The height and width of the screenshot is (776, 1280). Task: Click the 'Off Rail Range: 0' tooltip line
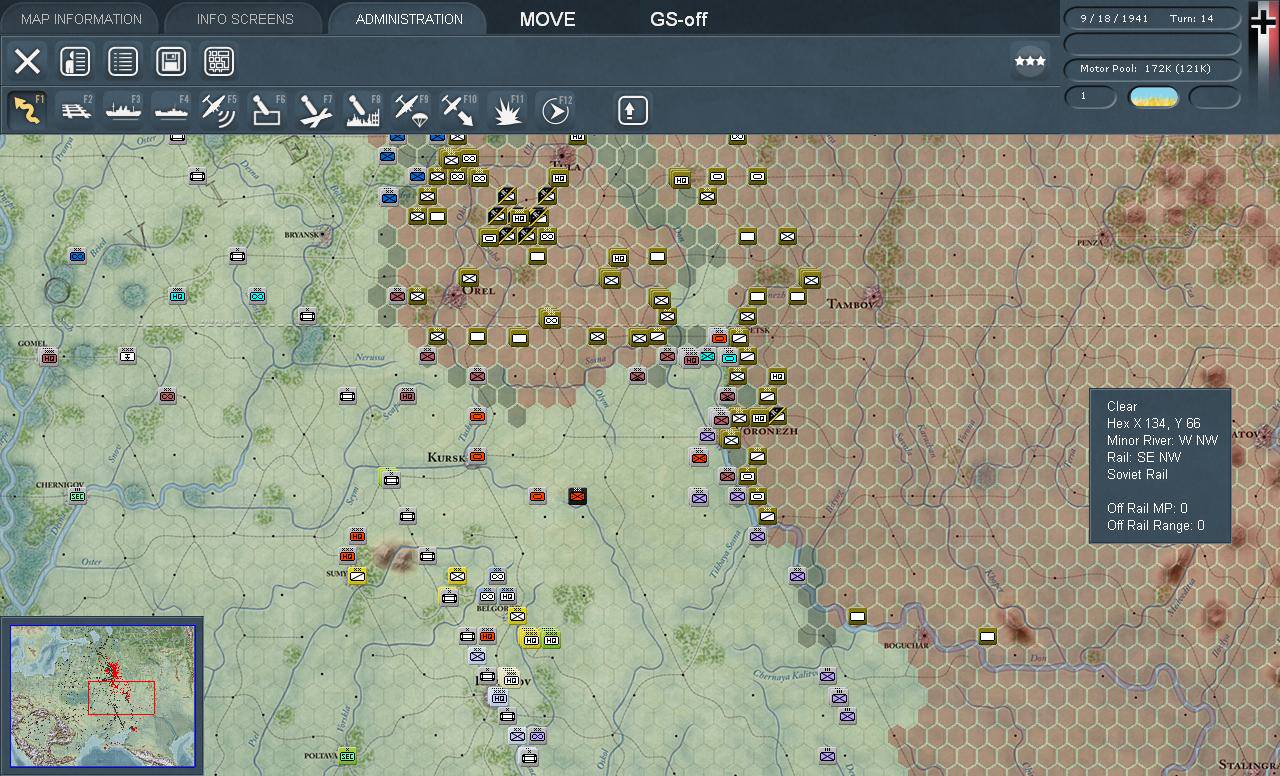click(x=1155, y=526)
